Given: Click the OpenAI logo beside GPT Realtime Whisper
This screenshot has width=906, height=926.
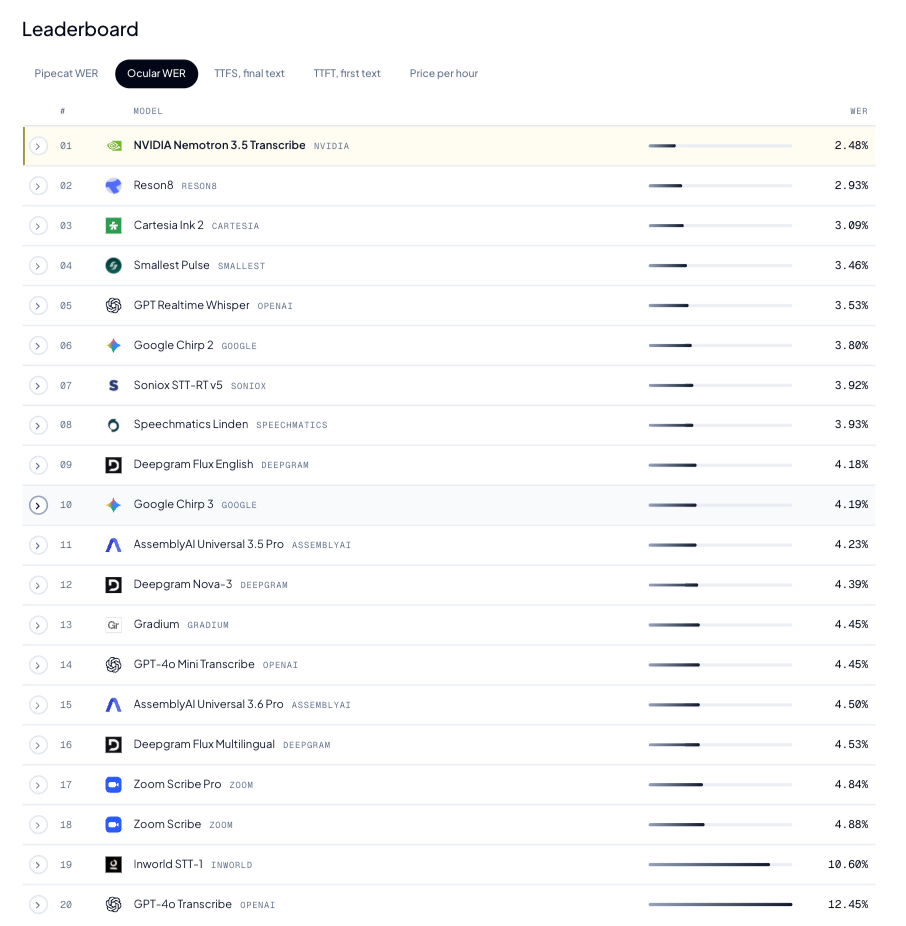Looking at the screenshot, I should coord(113,305).
